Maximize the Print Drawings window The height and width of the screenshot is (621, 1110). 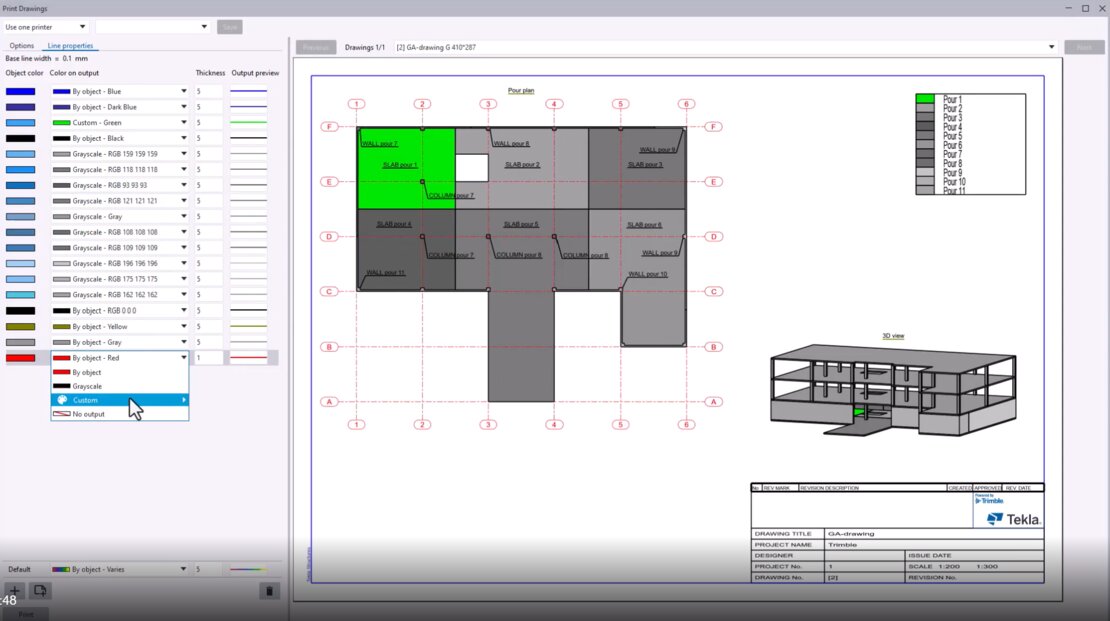[1085, 8]
